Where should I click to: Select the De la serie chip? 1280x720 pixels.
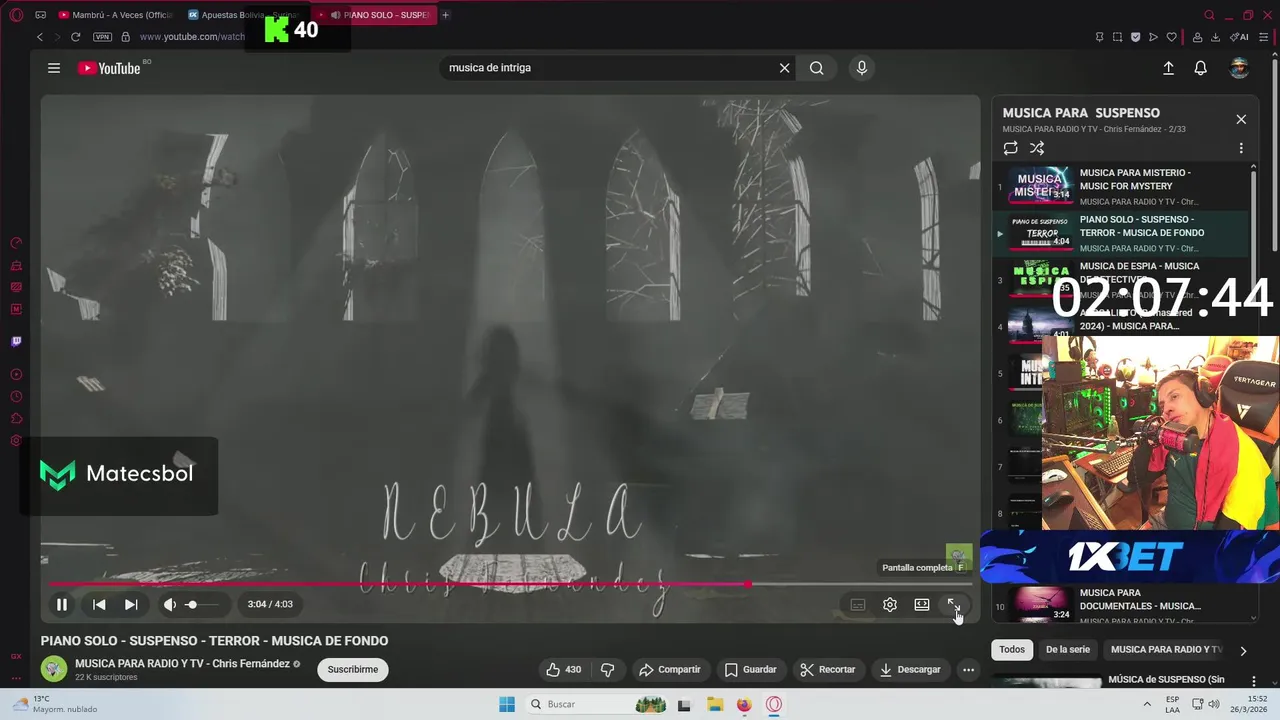point(1068,650)
